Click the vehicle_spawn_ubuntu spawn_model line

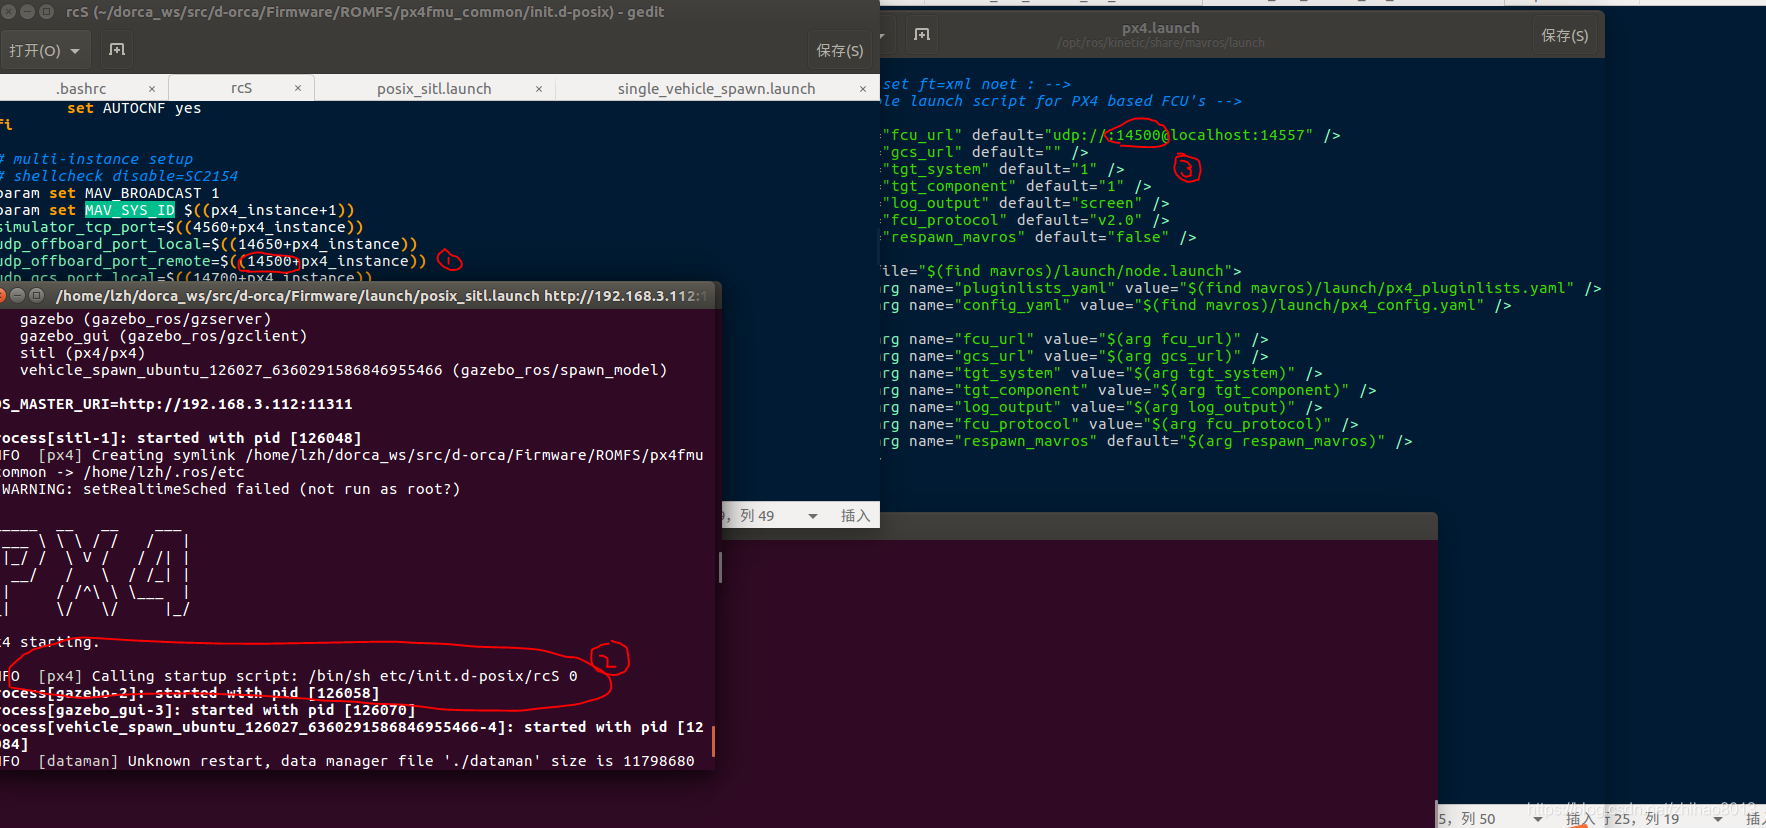pyautogui.click(x=343, y=370)
